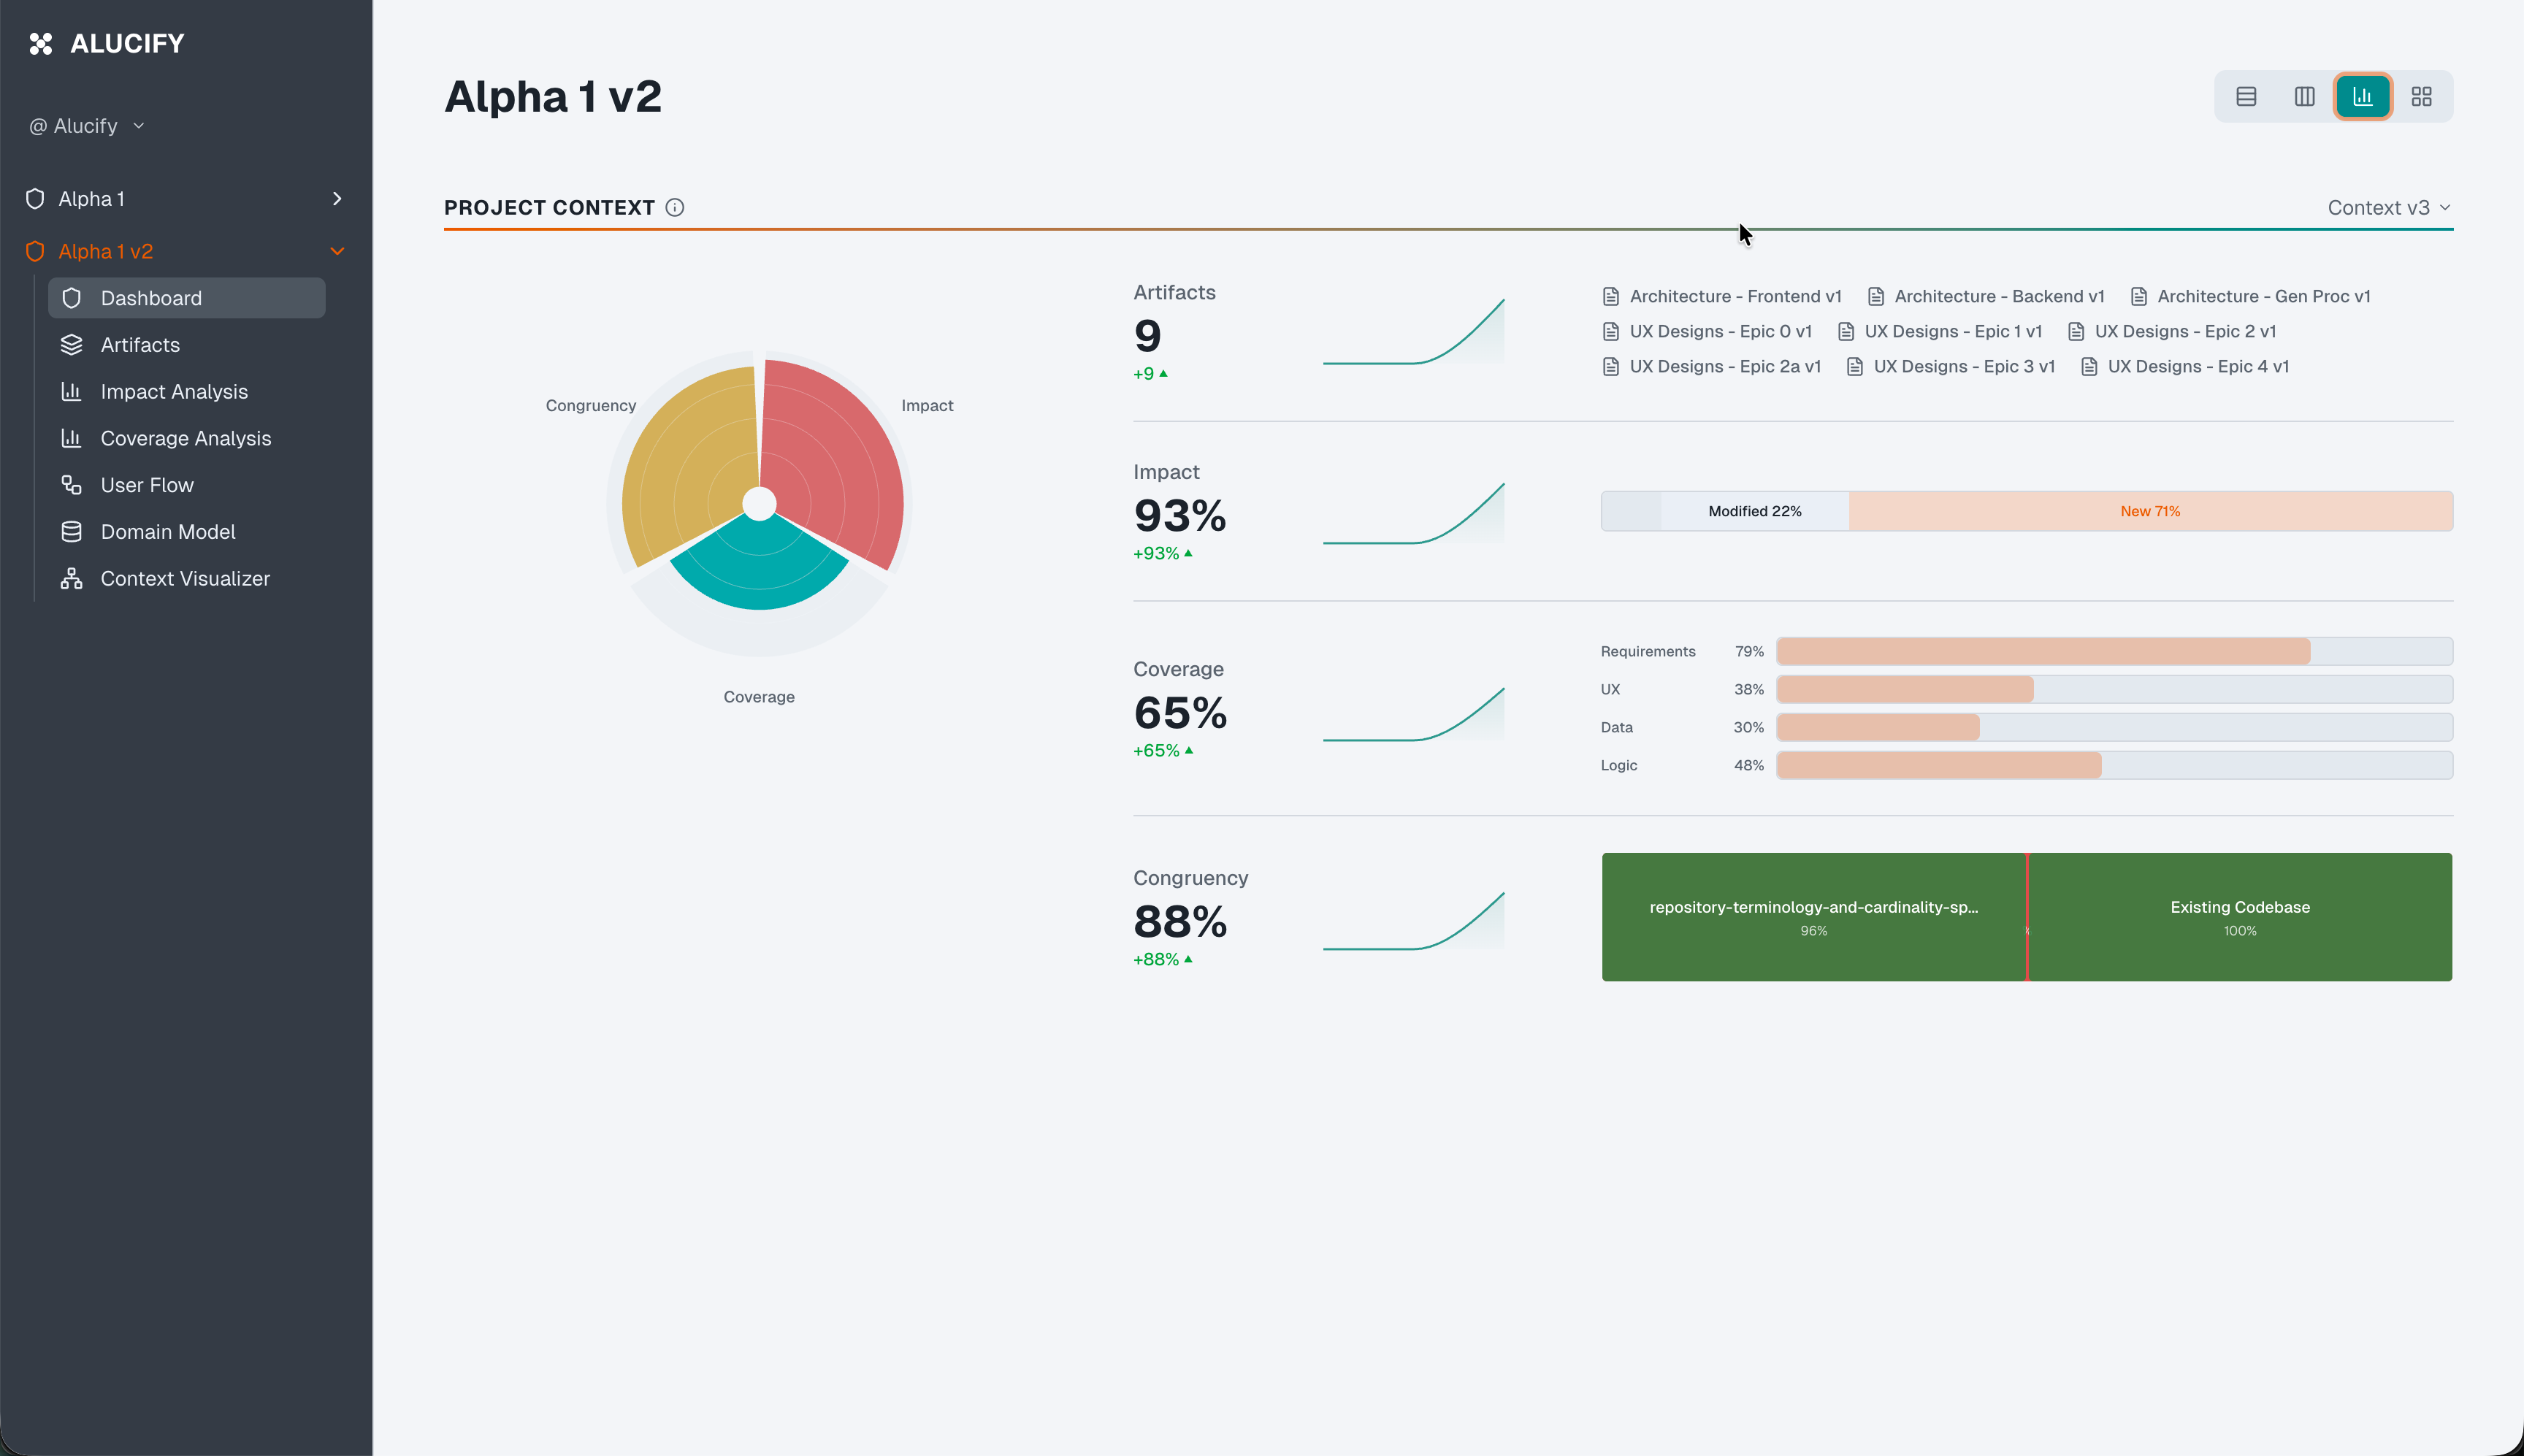Select the Artifacts icon in the sidebar
The image size is (2524, 1456).
71,344
